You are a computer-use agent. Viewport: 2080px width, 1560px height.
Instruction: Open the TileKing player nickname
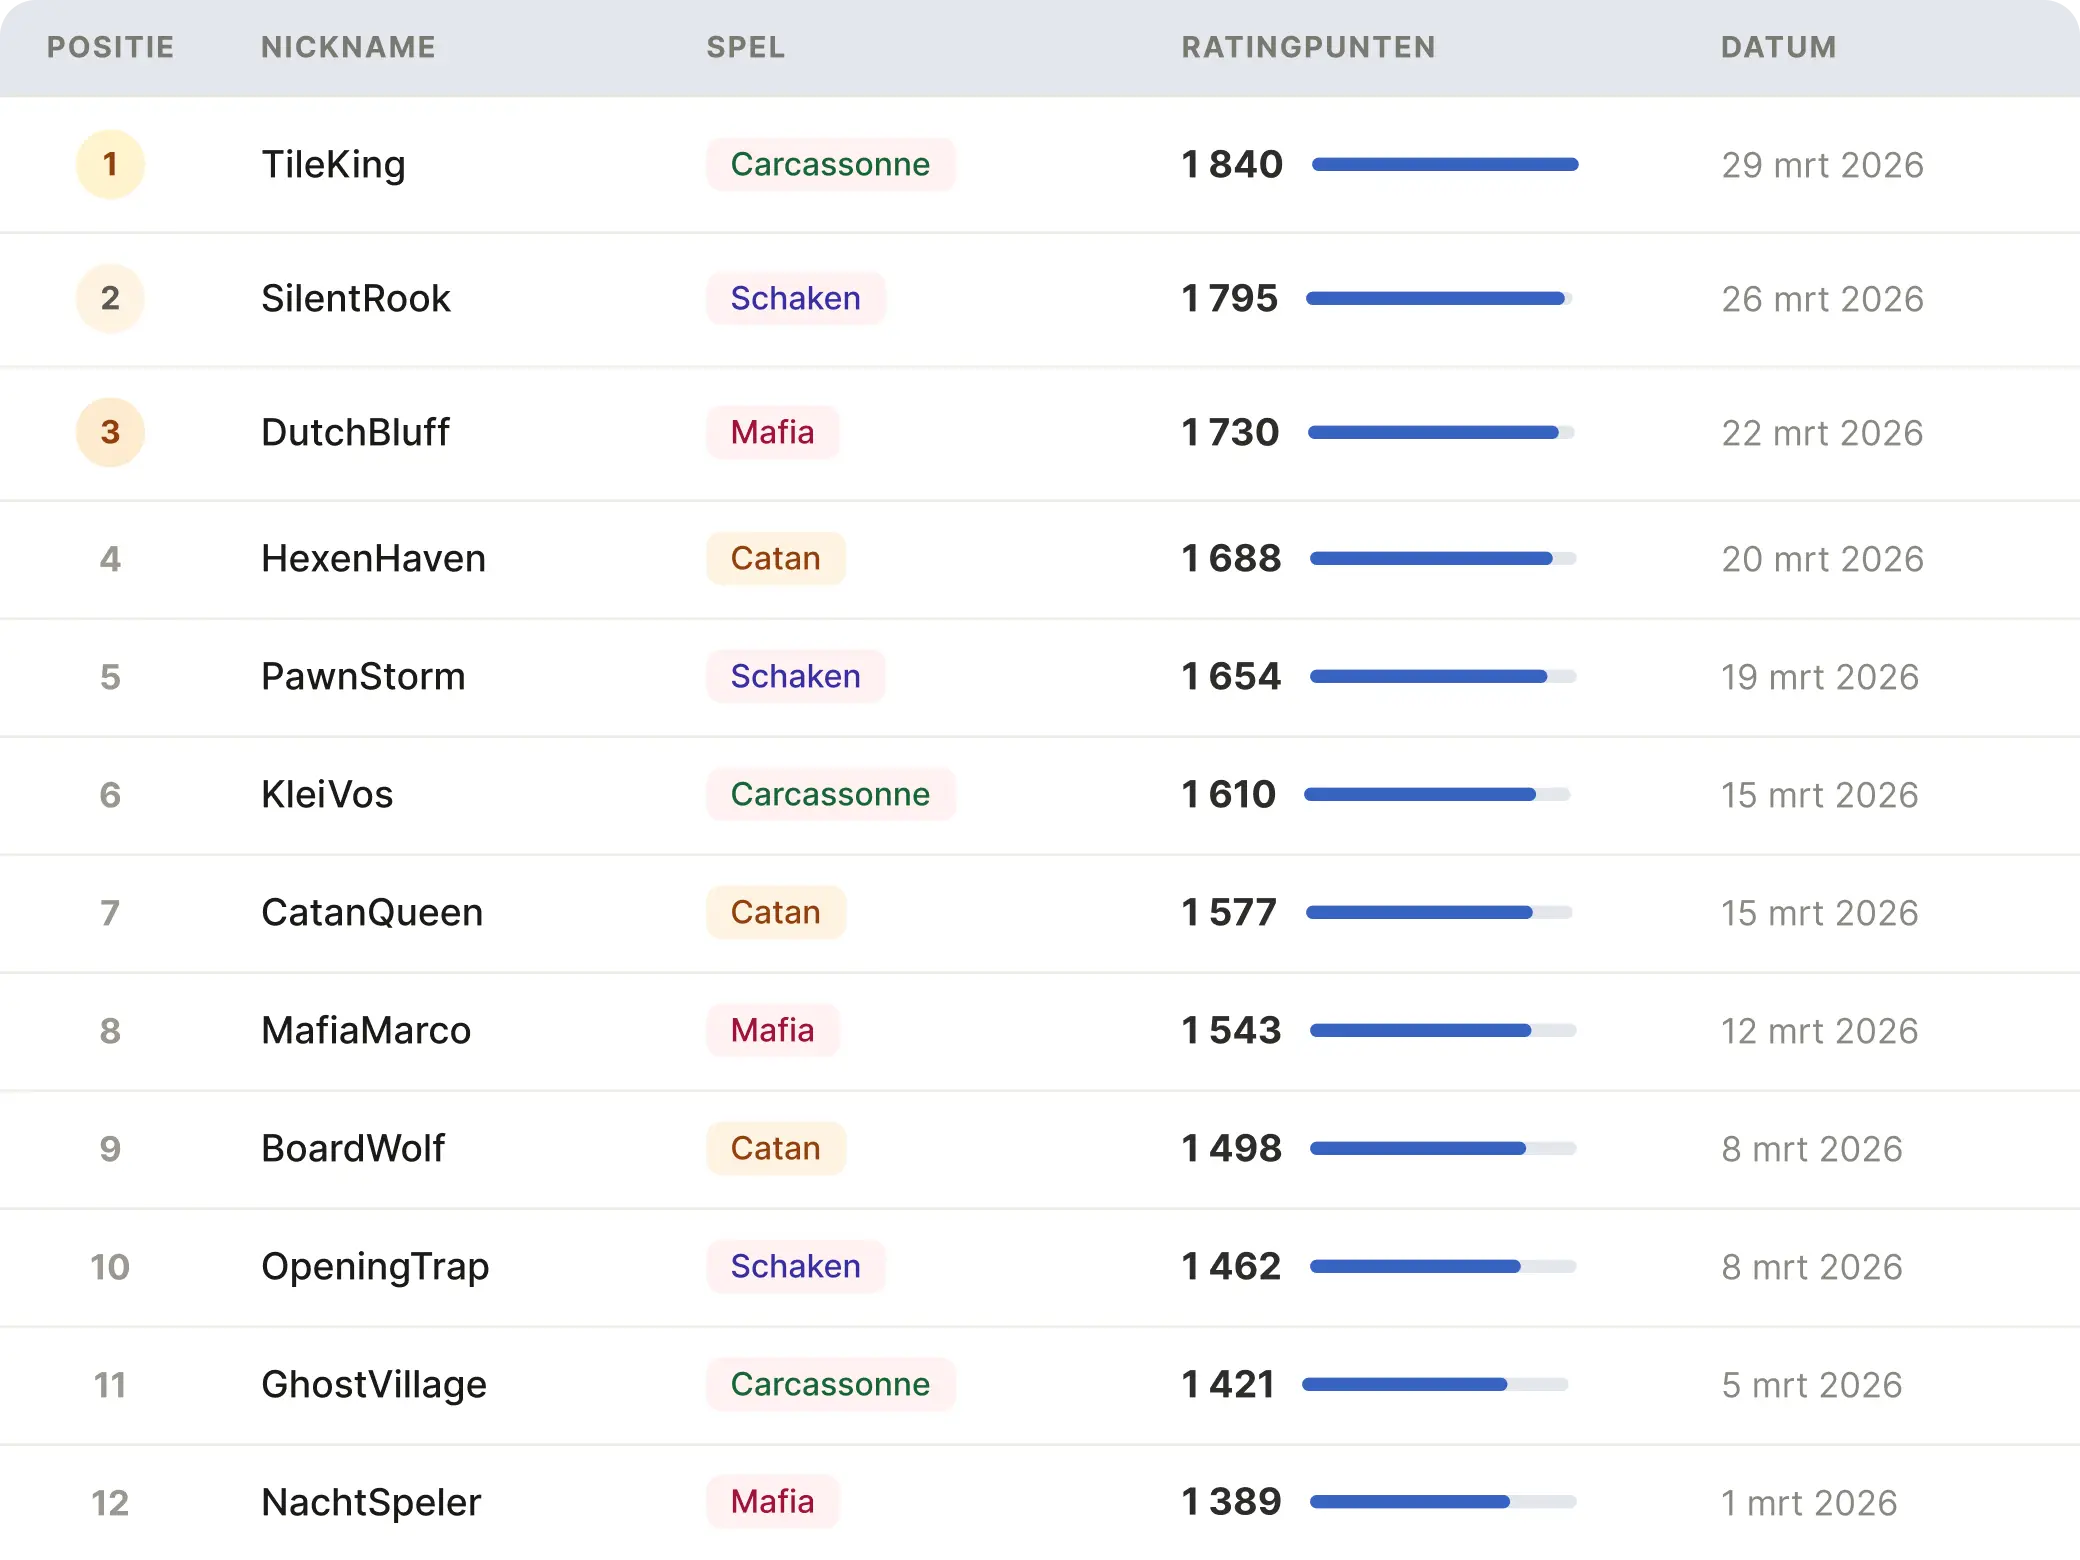click(x=333, y=164)
